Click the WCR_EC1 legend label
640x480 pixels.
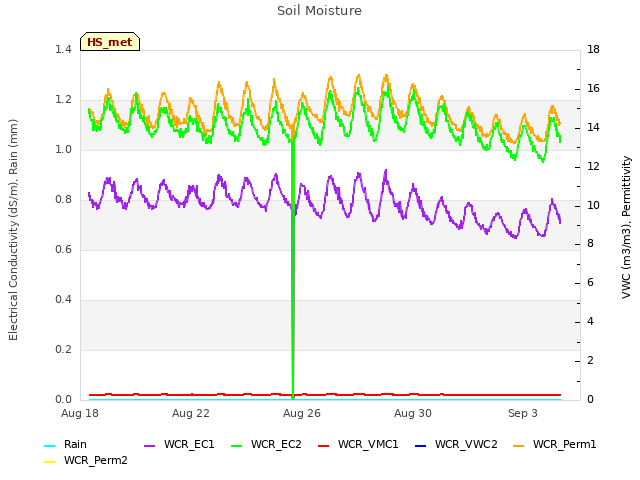coord(189,444)
